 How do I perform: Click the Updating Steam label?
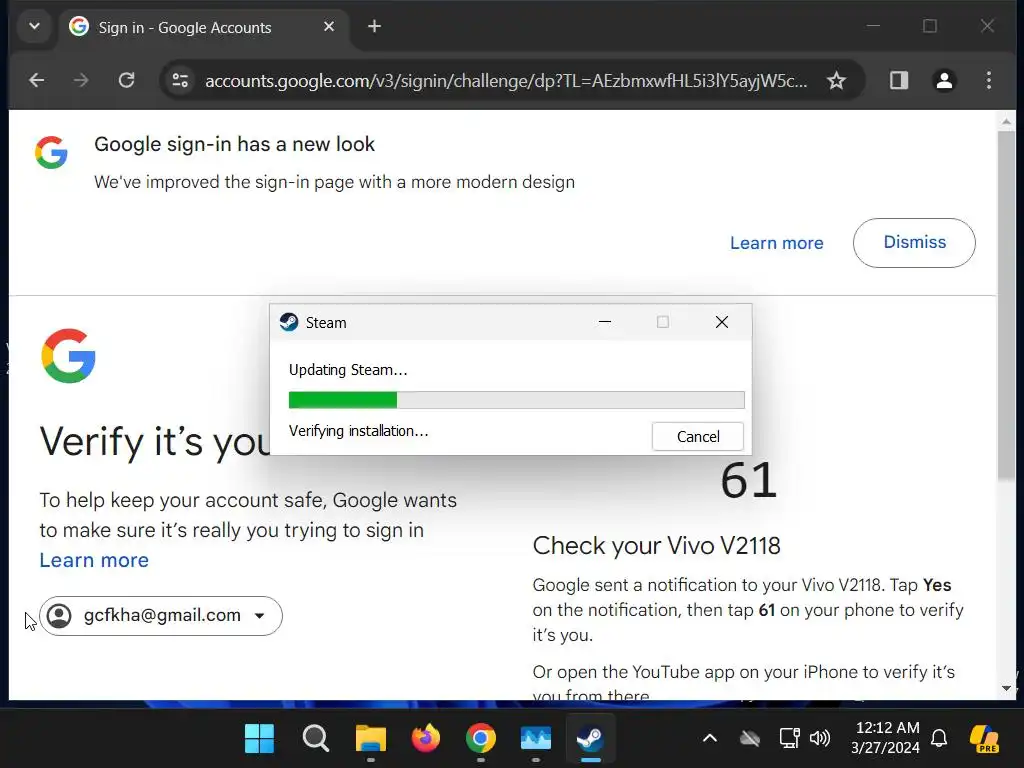pos(348,370)
